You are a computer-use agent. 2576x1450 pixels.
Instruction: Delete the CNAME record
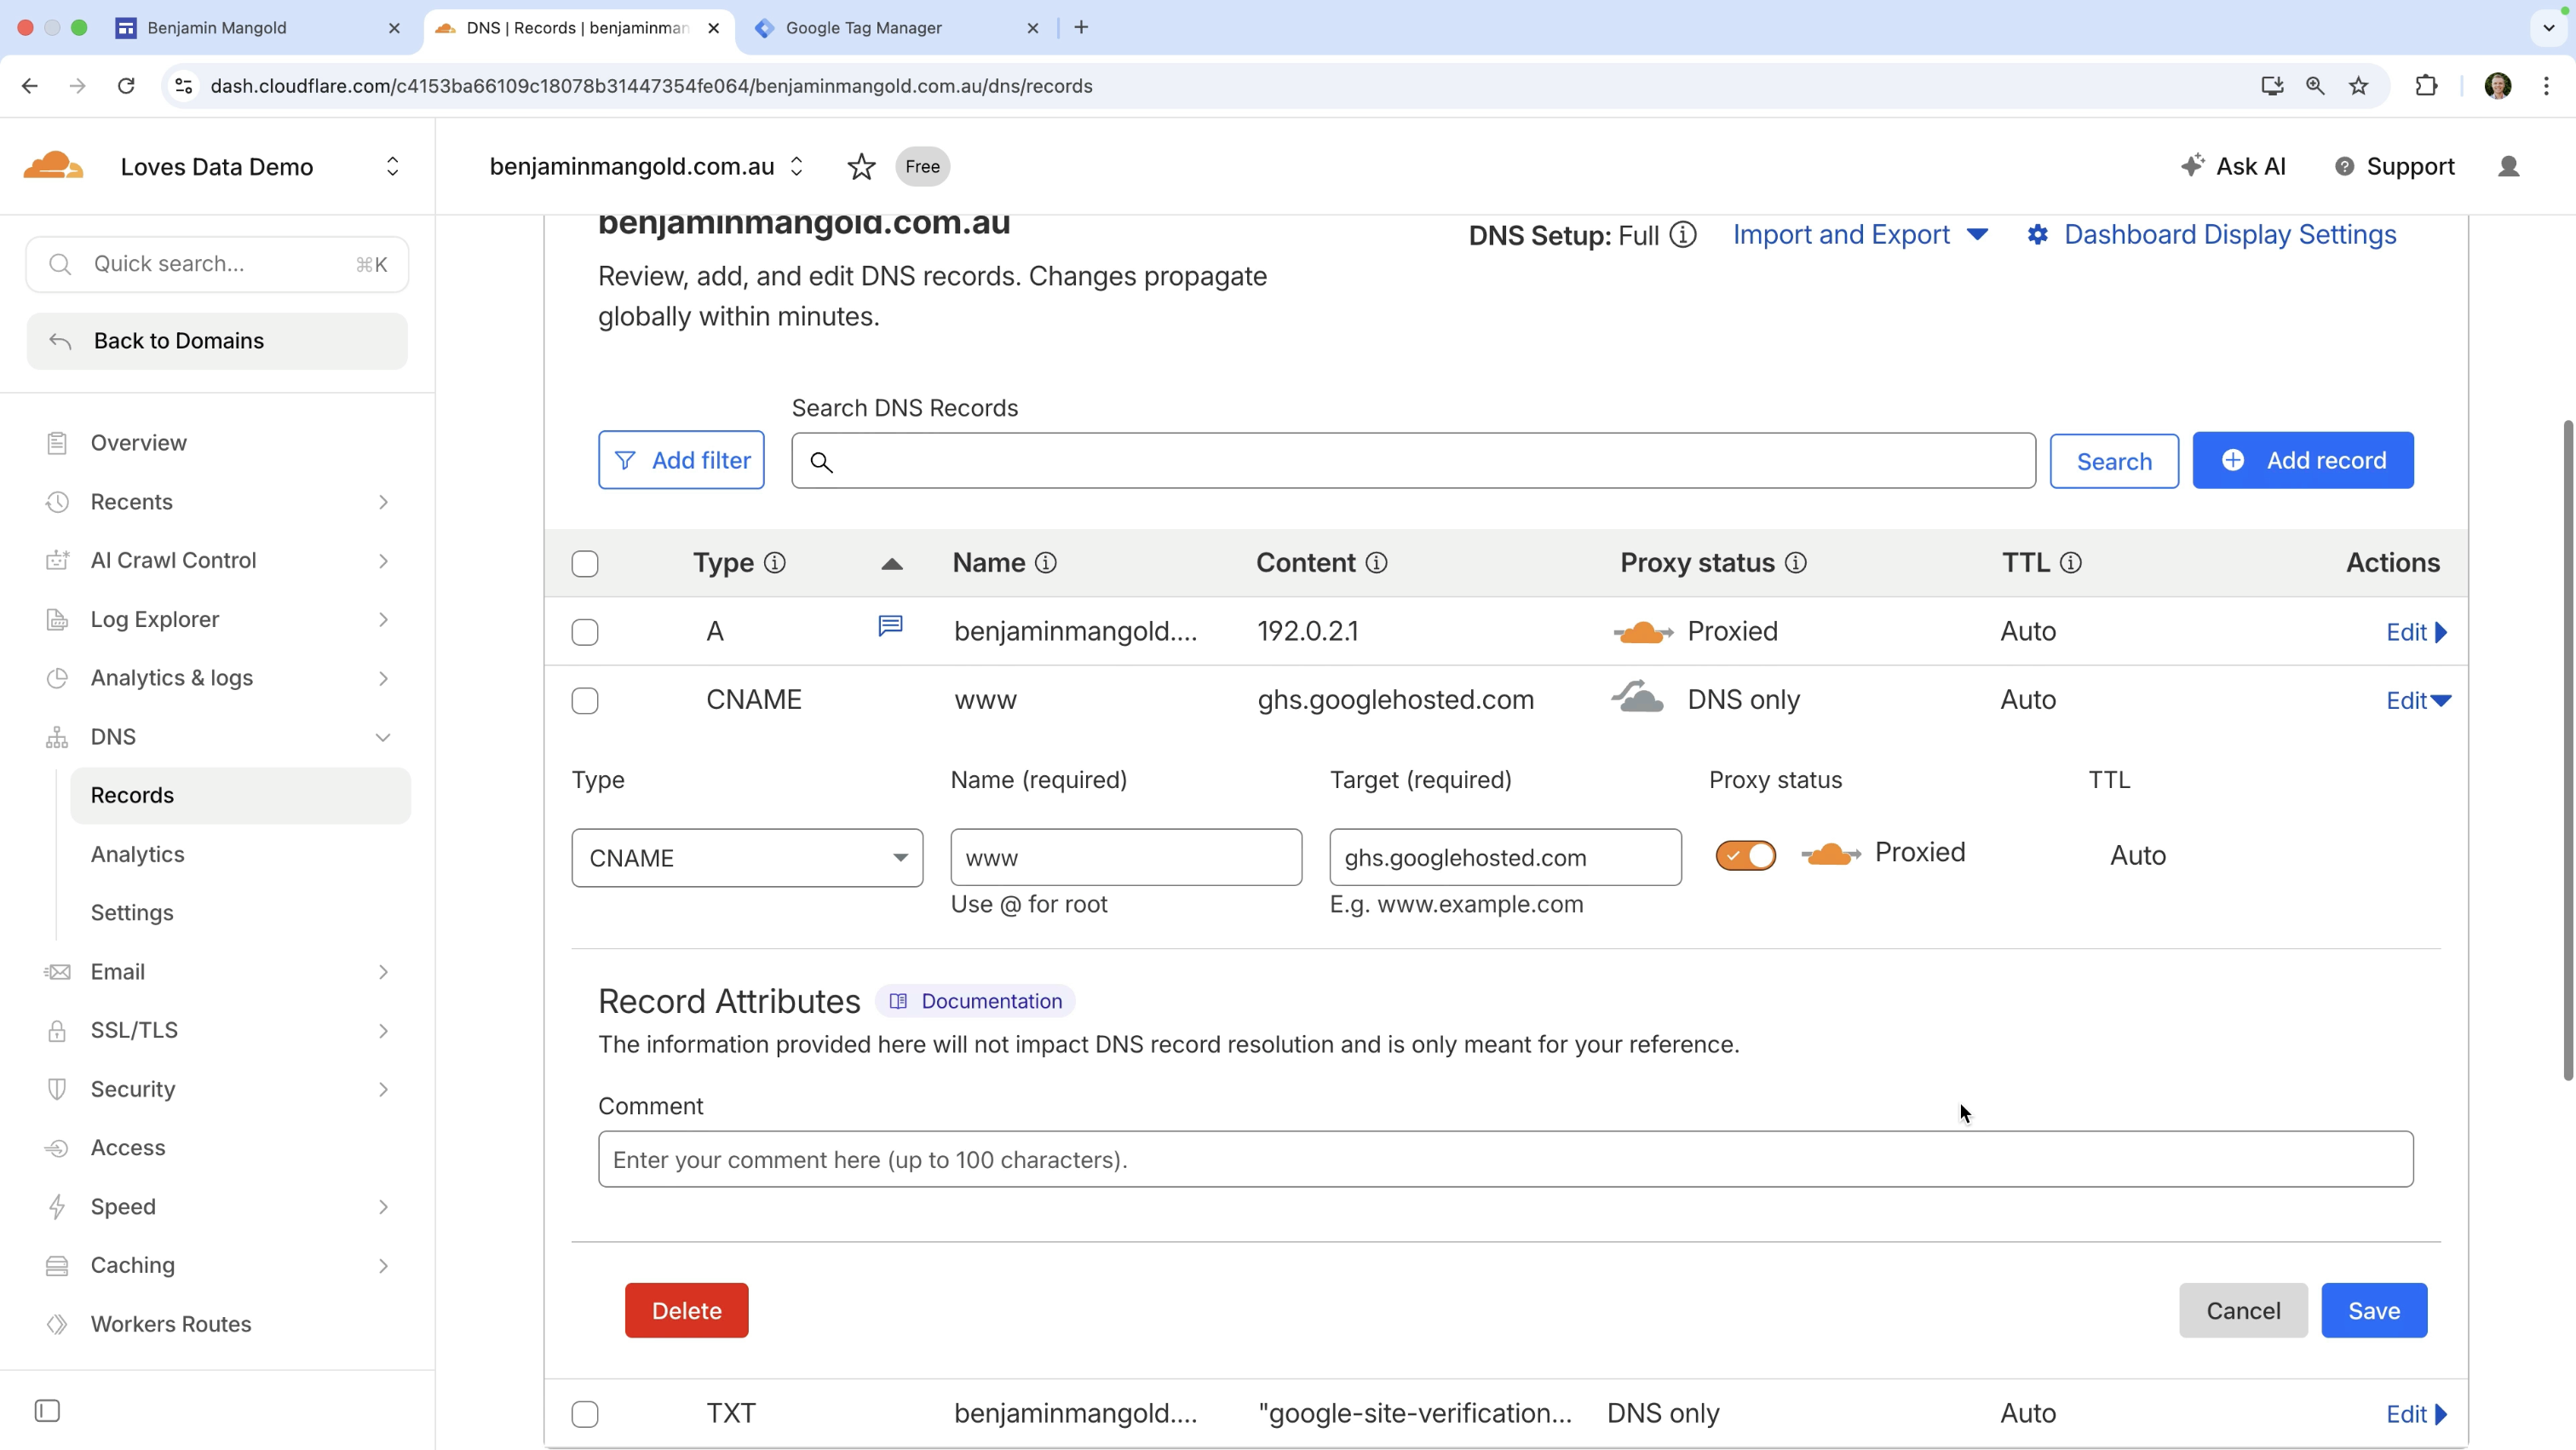[x=686, y=1311]
